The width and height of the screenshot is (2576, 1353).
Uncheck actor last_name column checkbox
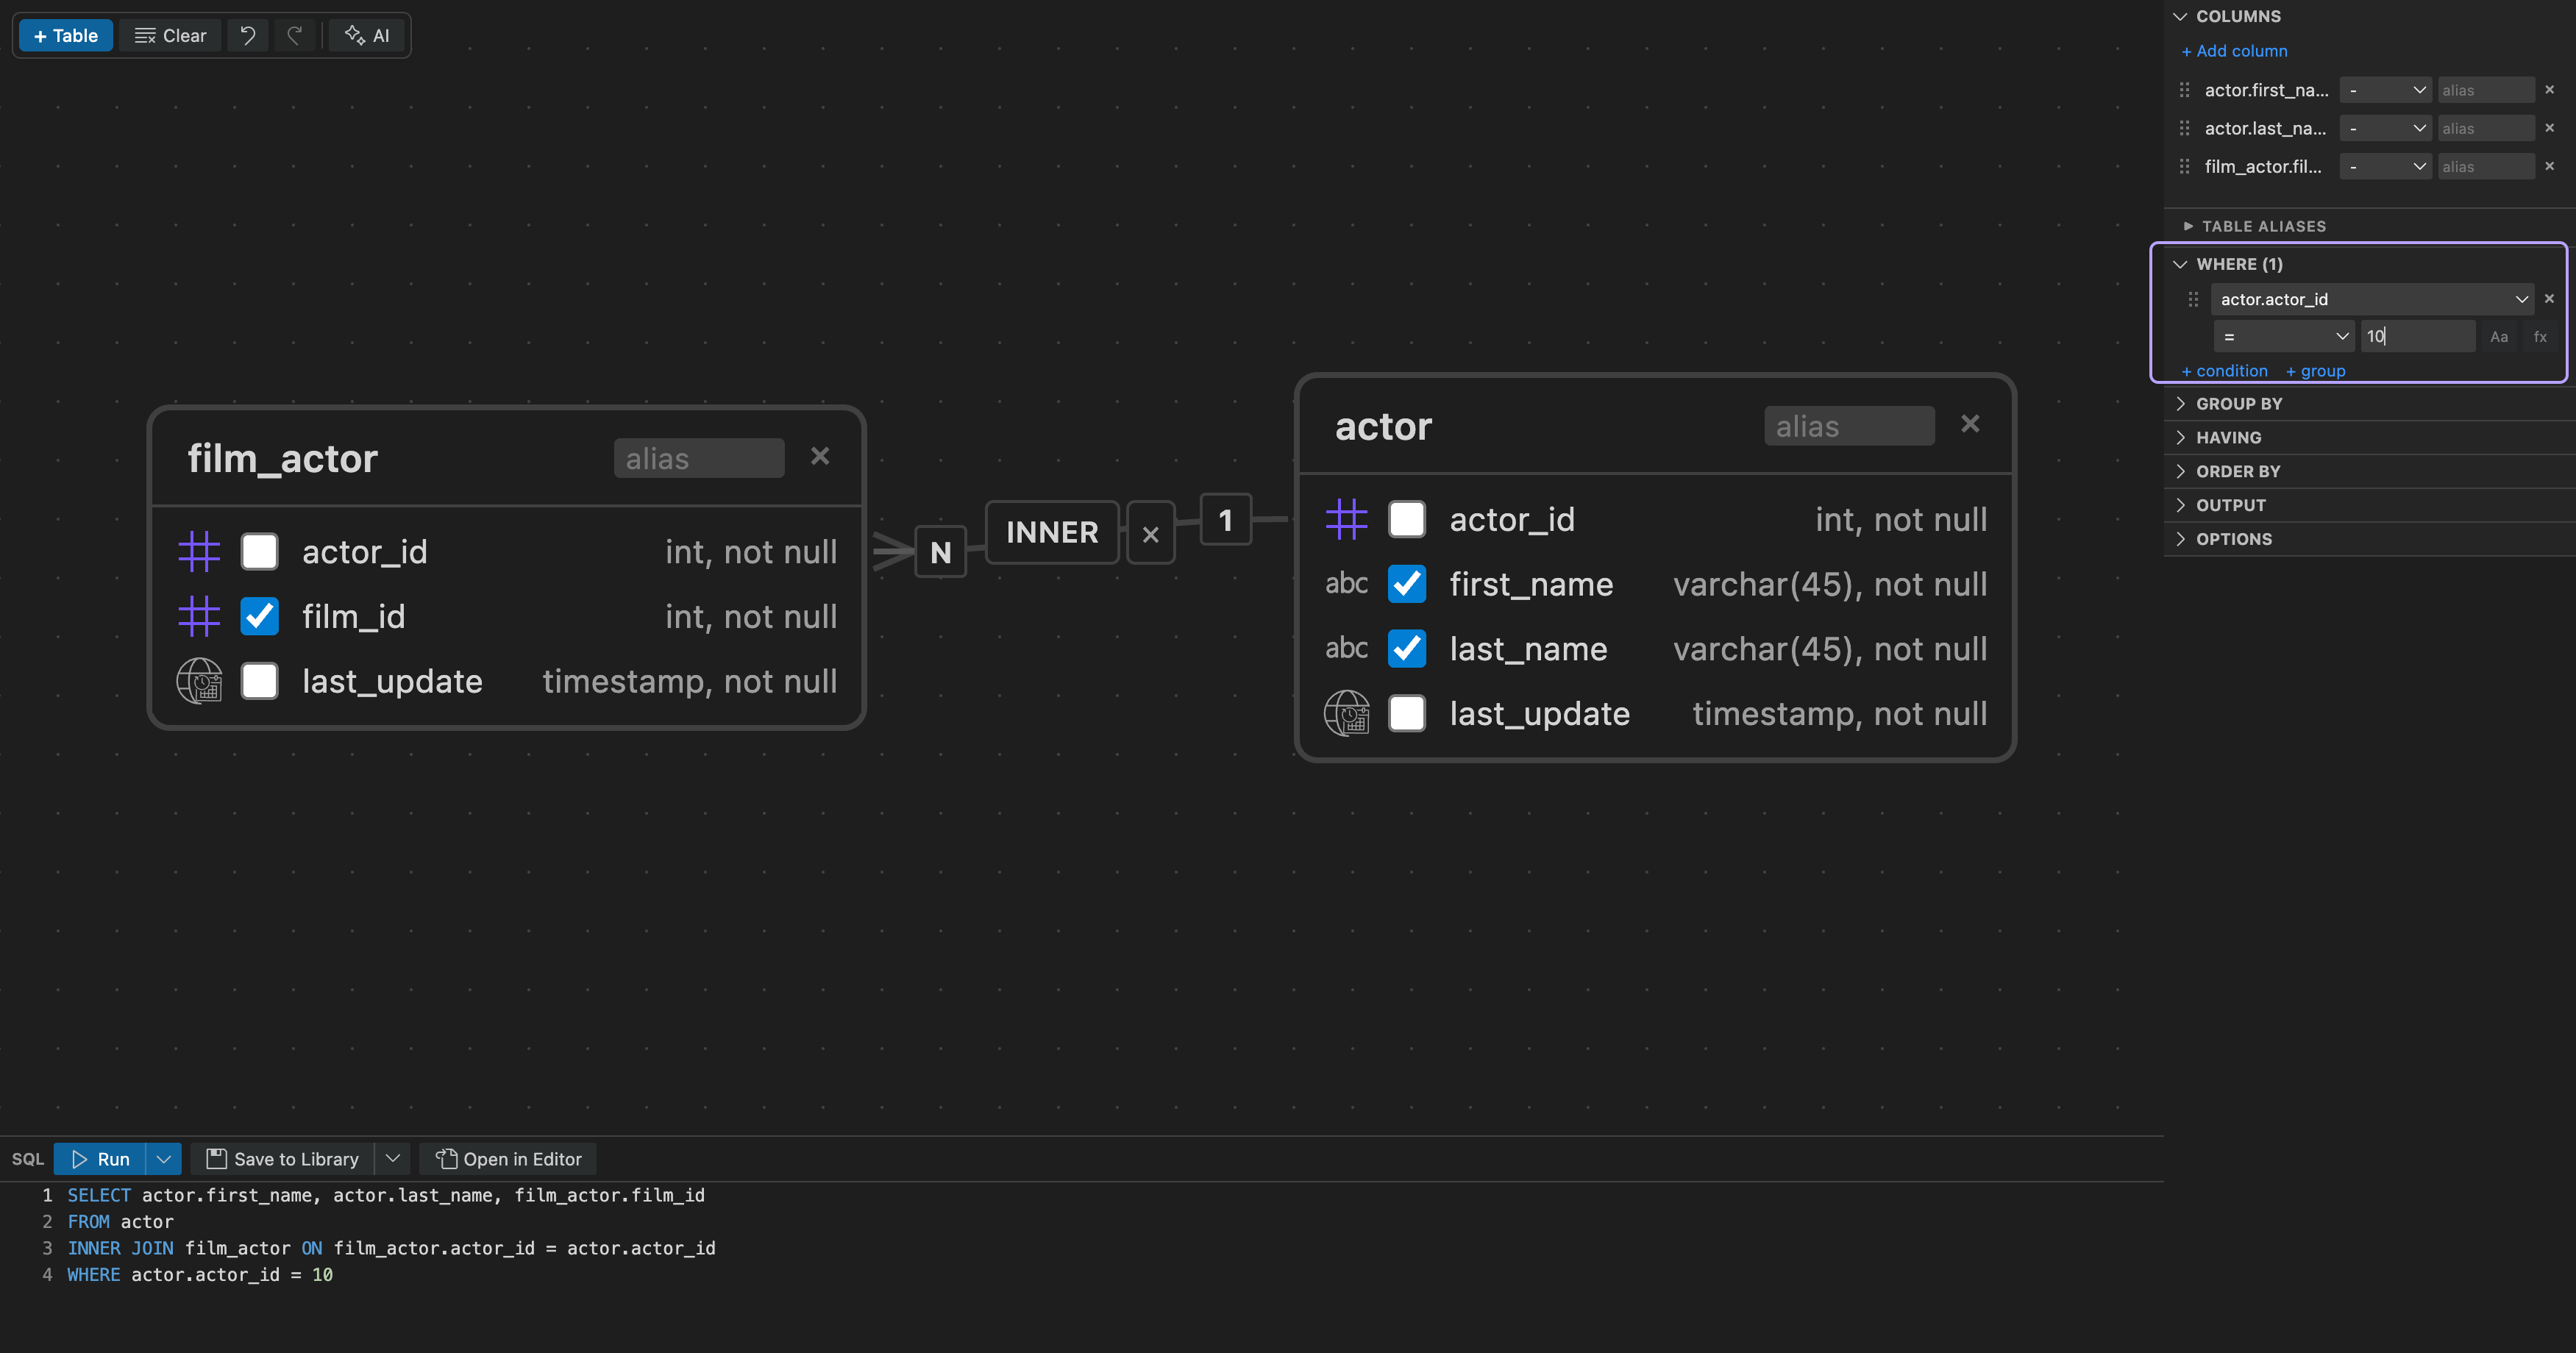click(1407, 649)
